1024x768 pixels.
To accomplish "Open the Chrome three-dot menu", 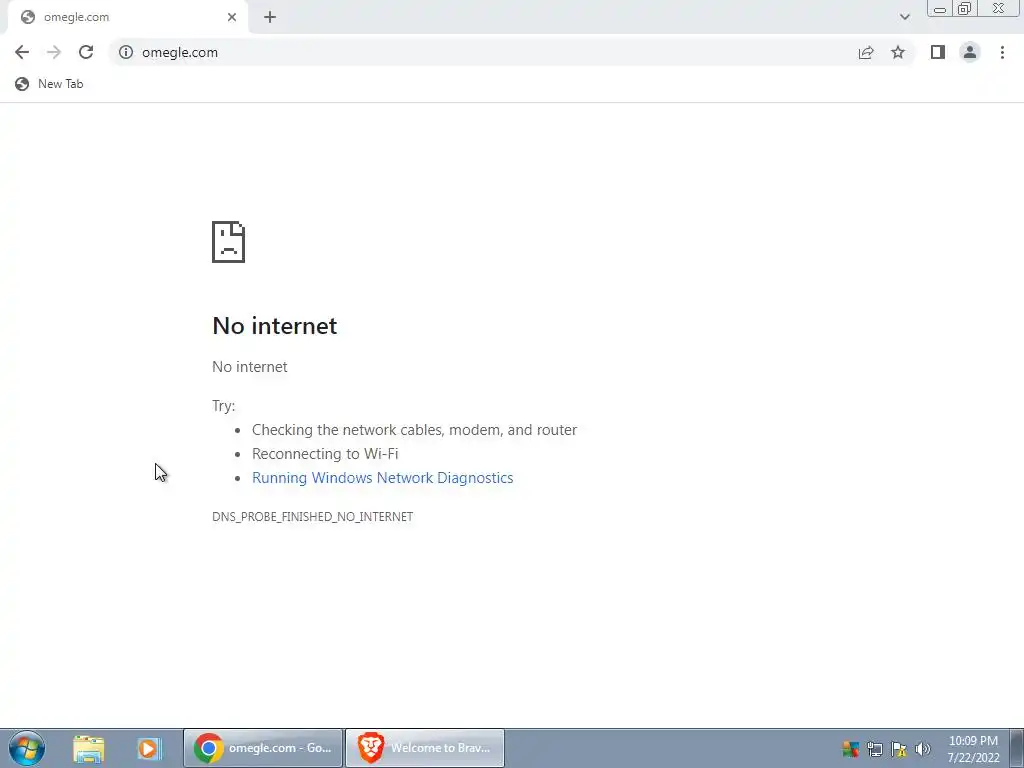I will point(1002,52).
